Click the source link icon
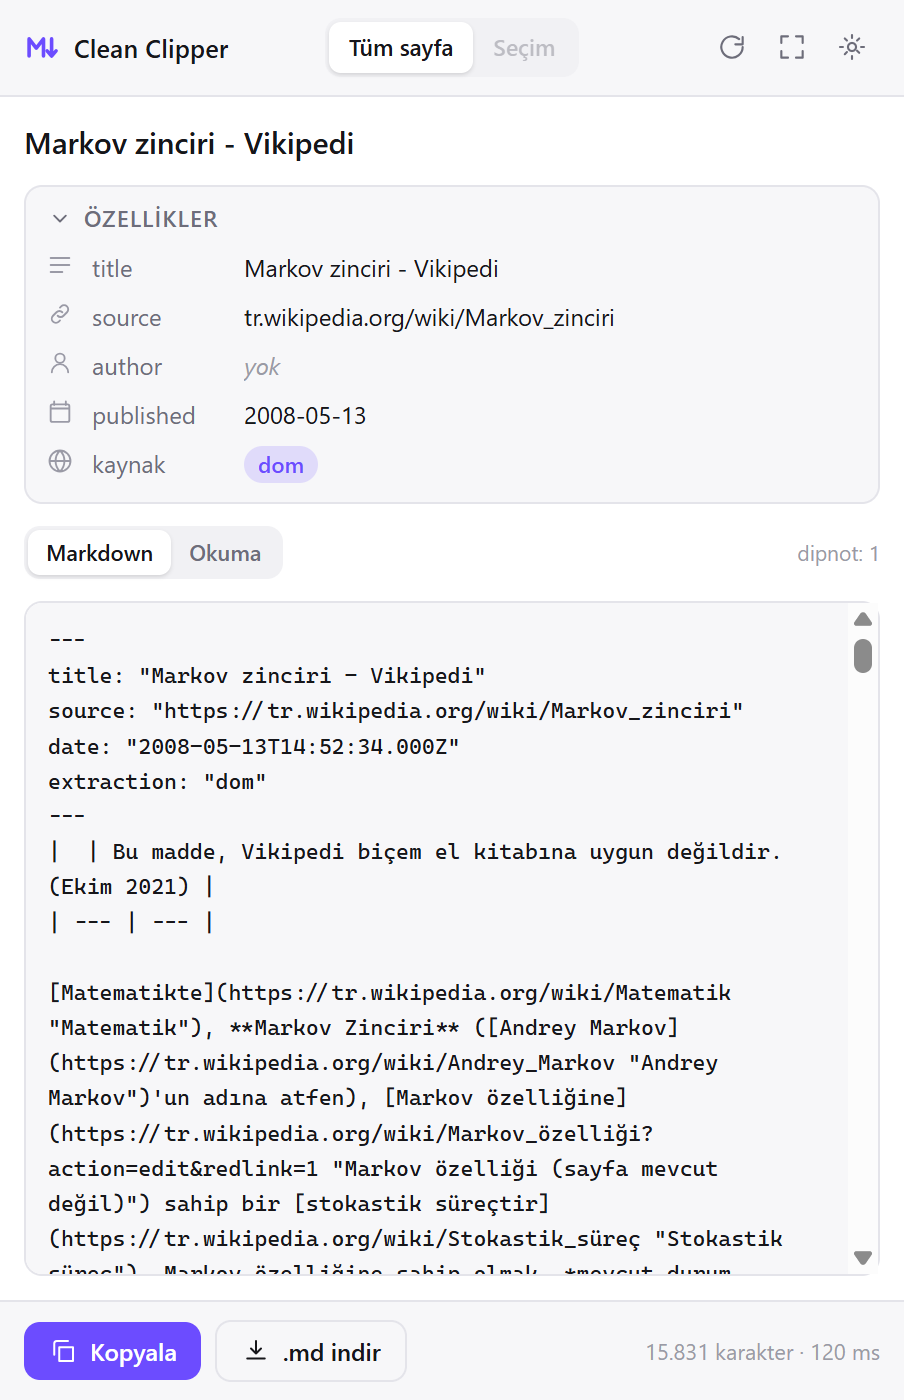The image size is (904, 1400). (60, 316)
